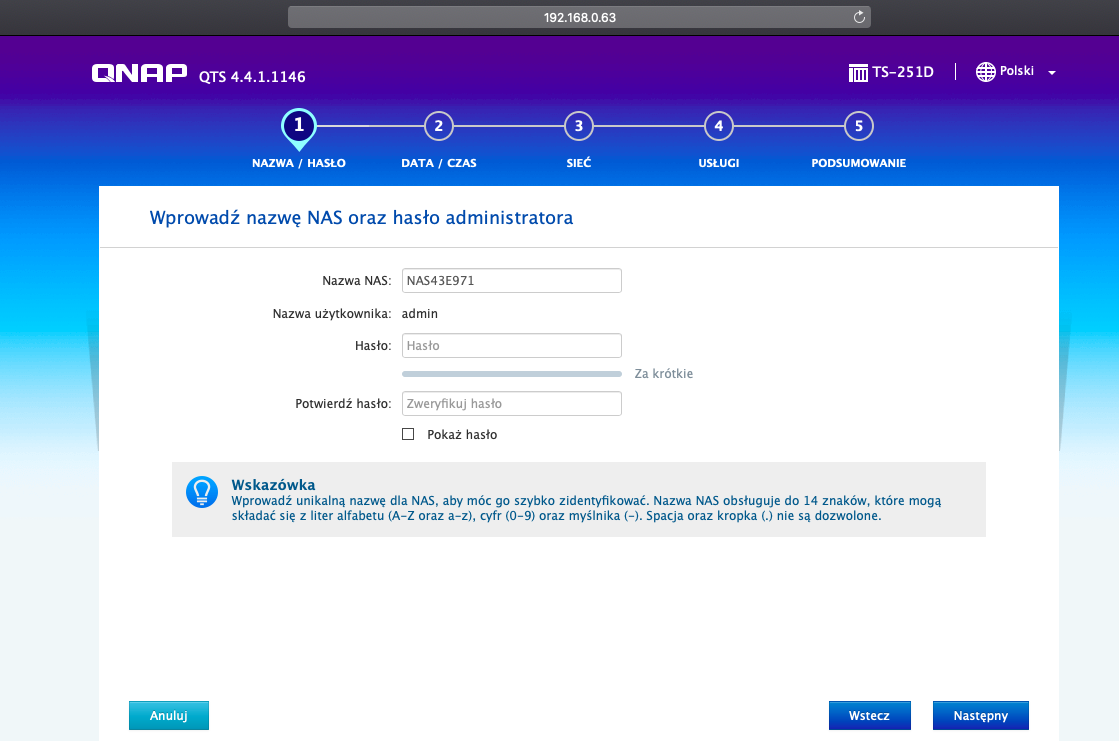The height and width of the screenshot is (741, 1119).
Task: Click the page heading Wprowadź nazwę NAS
Action: pyautogui.click(x=361, y=217)
